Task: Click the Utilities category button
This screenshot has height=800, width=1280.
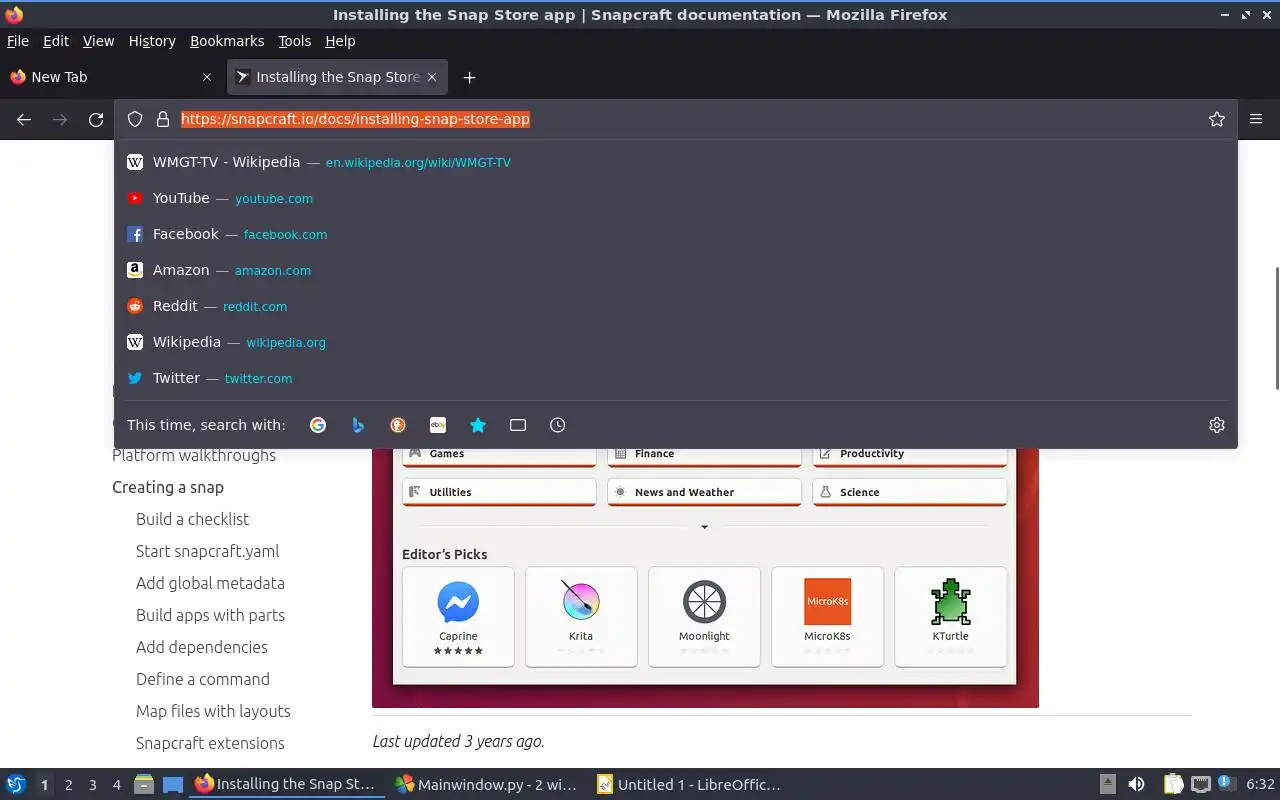Action: pyautogui.click(x=499, y=492)
